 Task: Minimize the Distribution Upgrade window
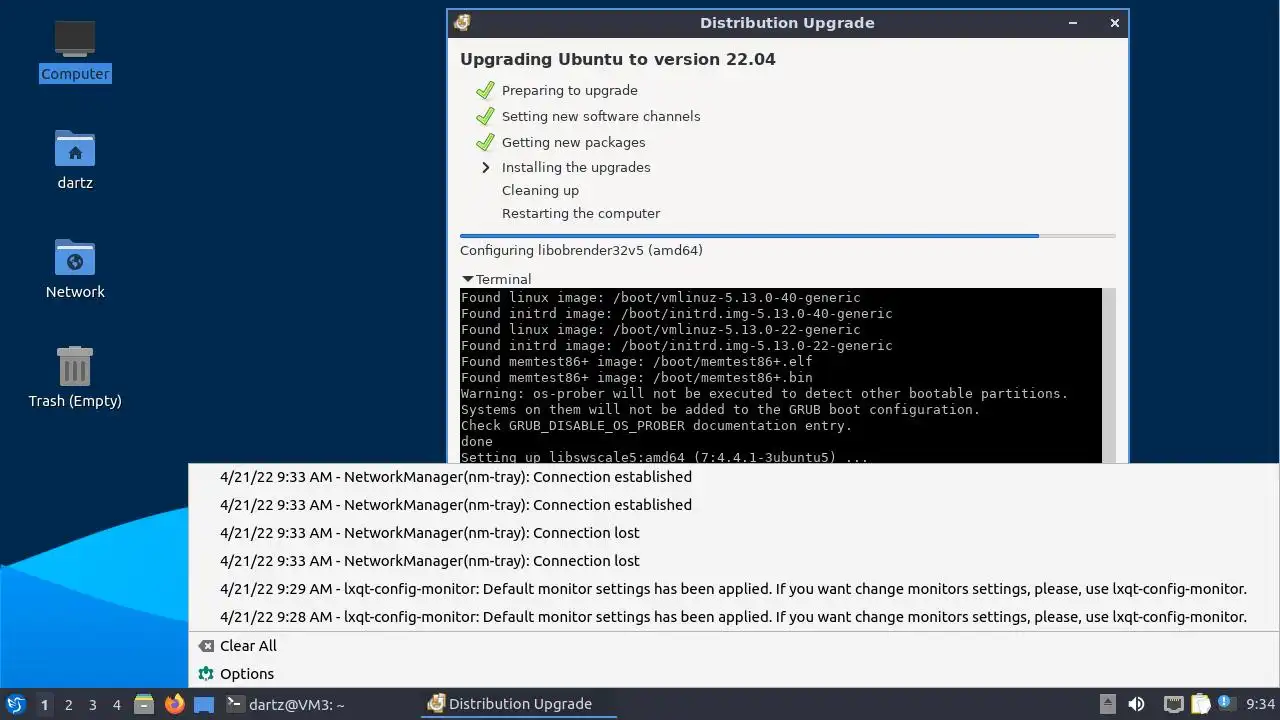click(1073, 23)
